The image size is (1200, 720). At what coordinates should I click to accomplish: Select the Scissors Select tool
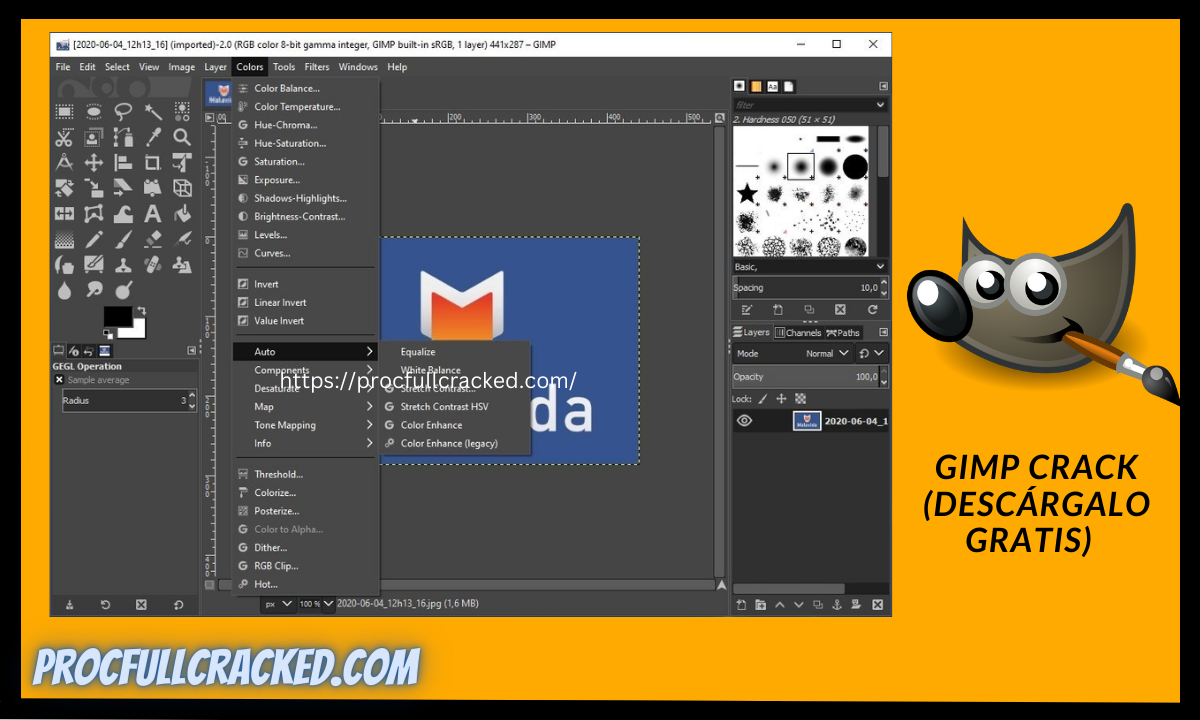pos(64,137)
